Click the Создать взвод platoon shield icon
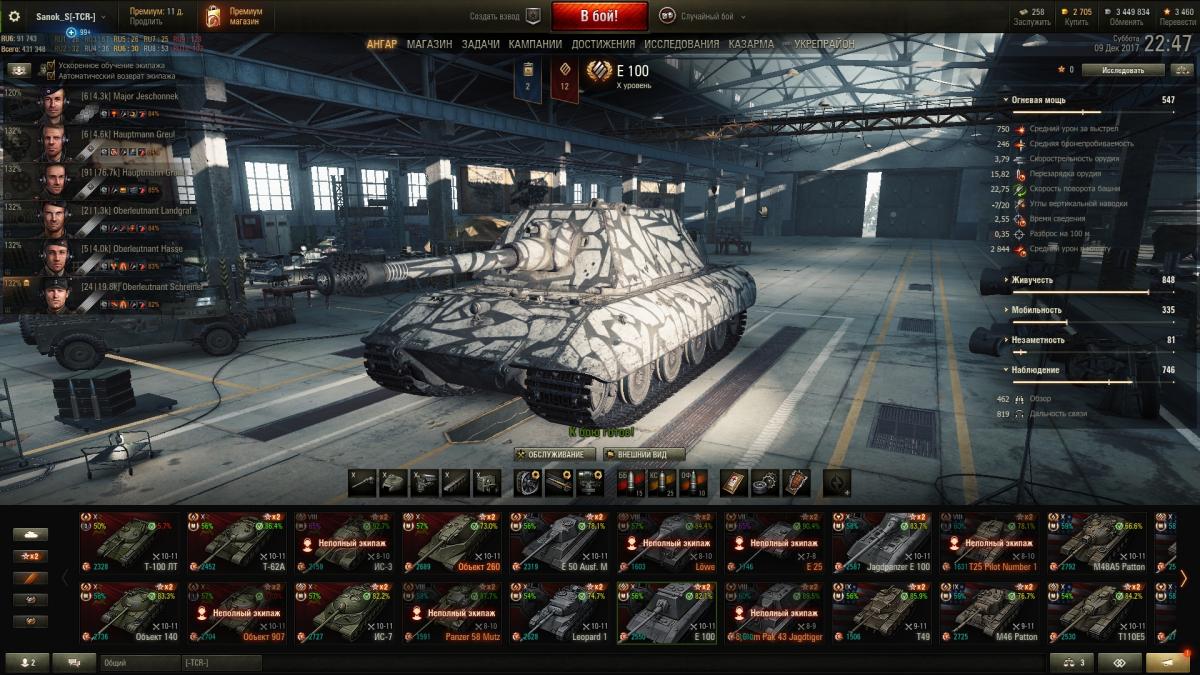Image resolution: width=1200 pixels, height=675 pixels. pos(533,16)
